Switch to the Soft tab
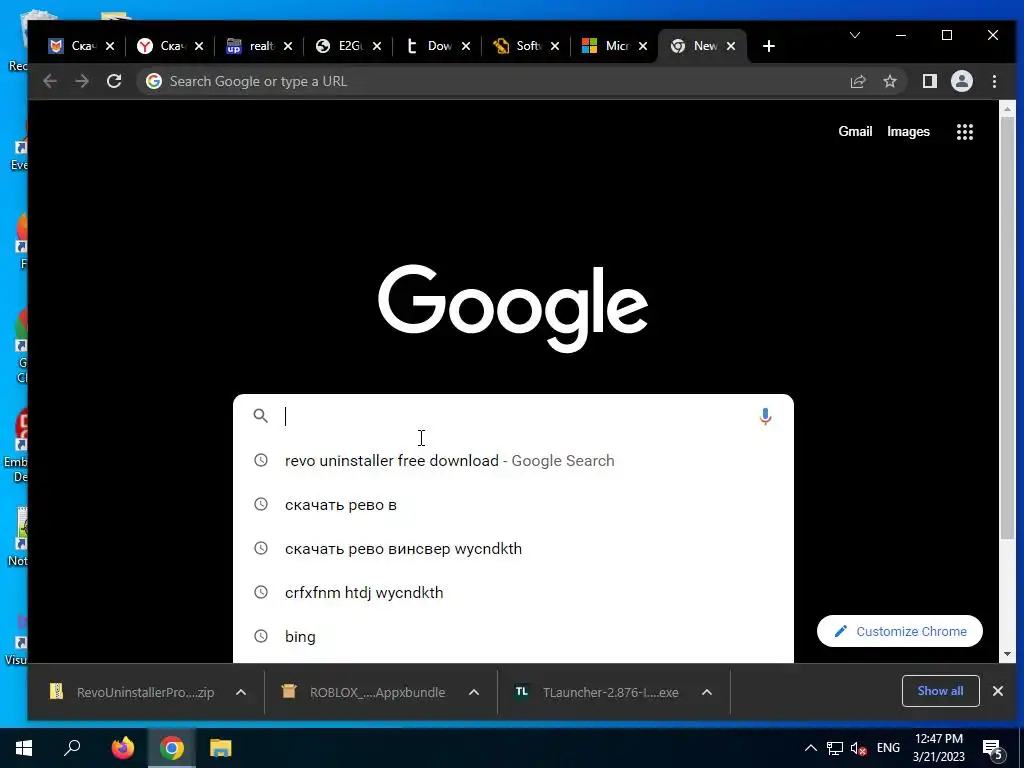The image size is (1024, 768). pos(526,46)
